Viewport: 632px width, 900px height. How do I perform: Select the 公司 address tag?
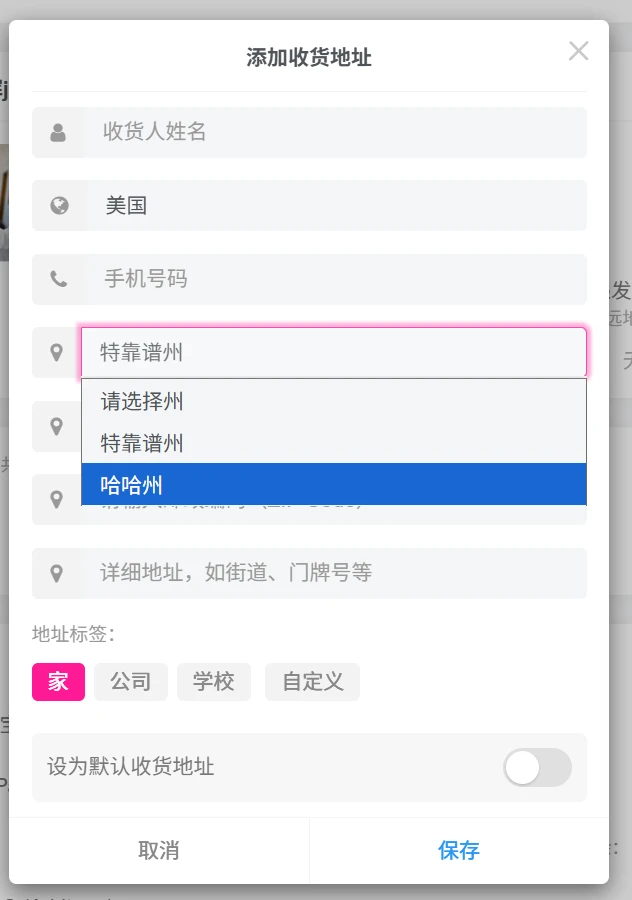point(131,682)
